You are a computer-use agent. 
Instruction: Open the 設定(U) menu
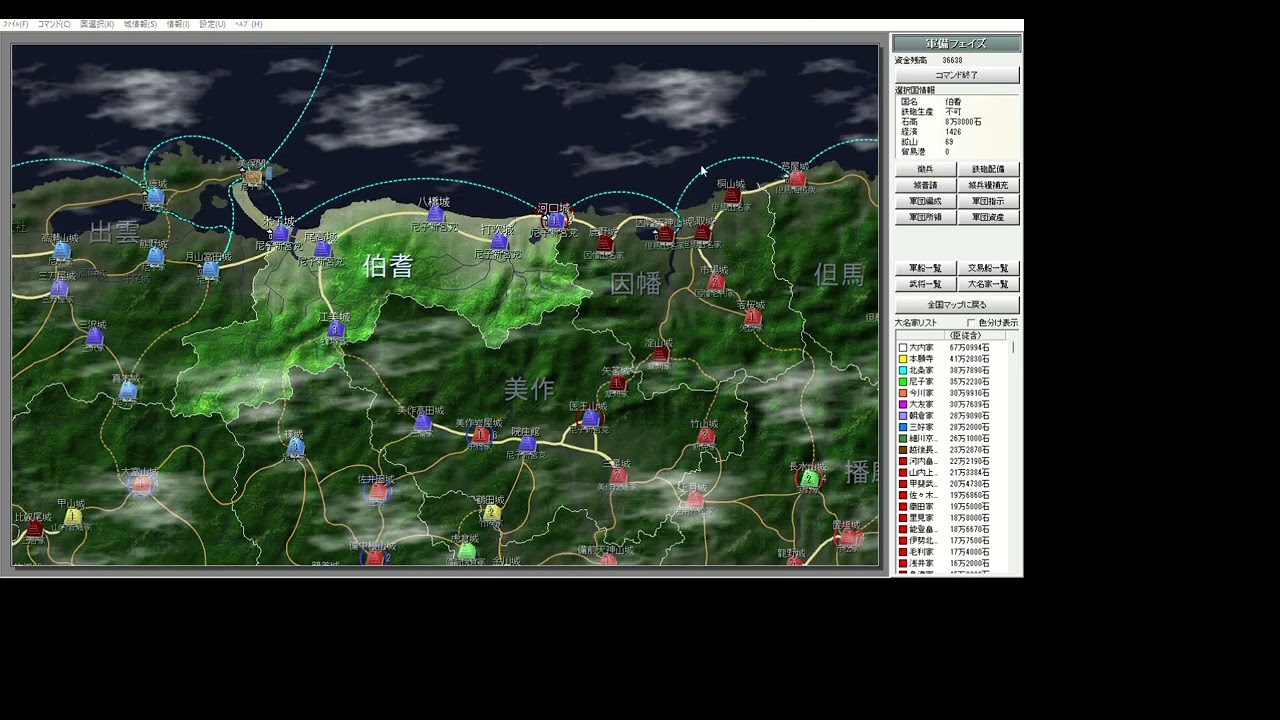(x=212, y=24)
